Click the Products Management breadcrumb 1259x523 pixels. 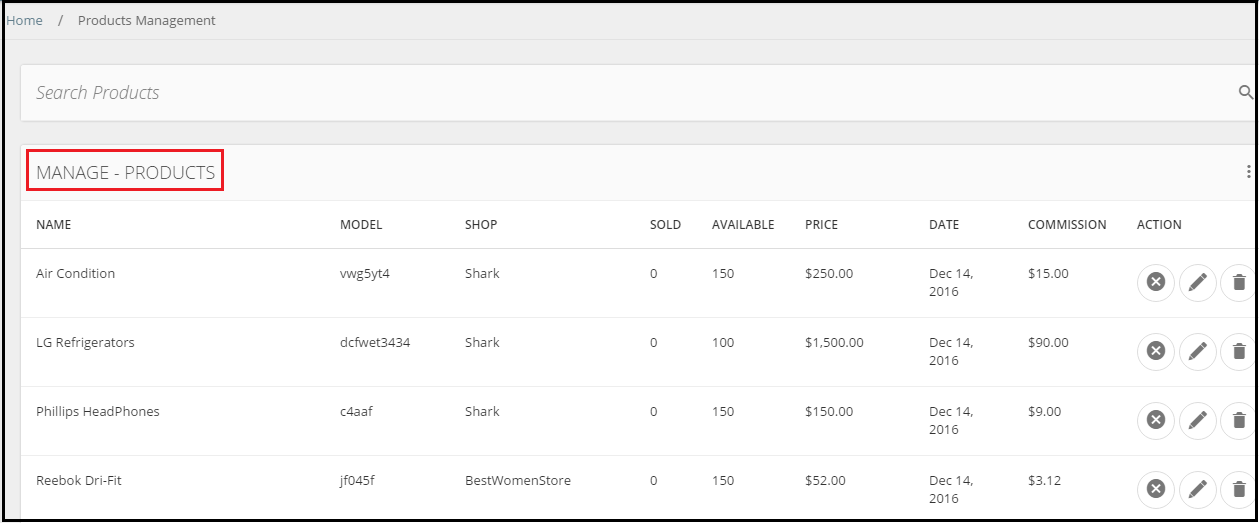(x=147, y=20)
